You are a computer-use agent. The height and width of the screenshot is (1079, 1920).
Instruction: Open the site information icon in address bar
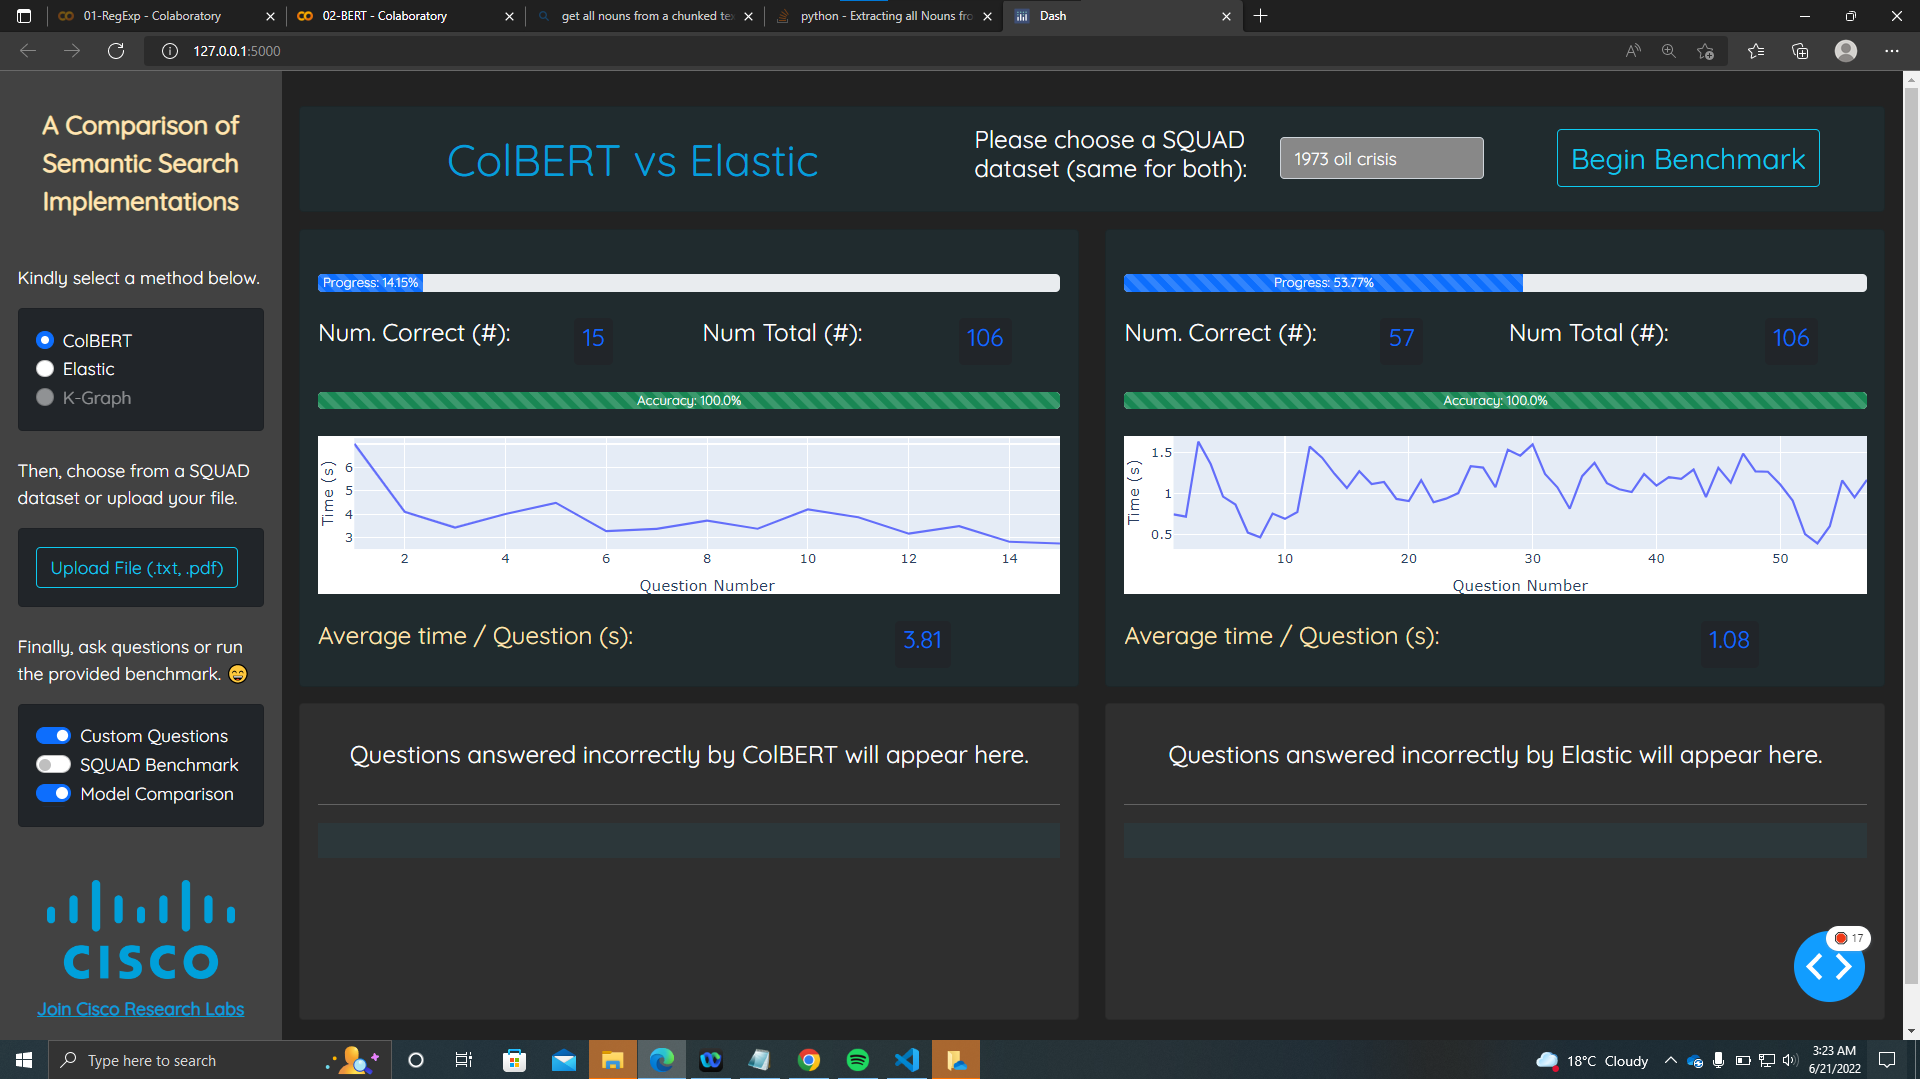170,51
